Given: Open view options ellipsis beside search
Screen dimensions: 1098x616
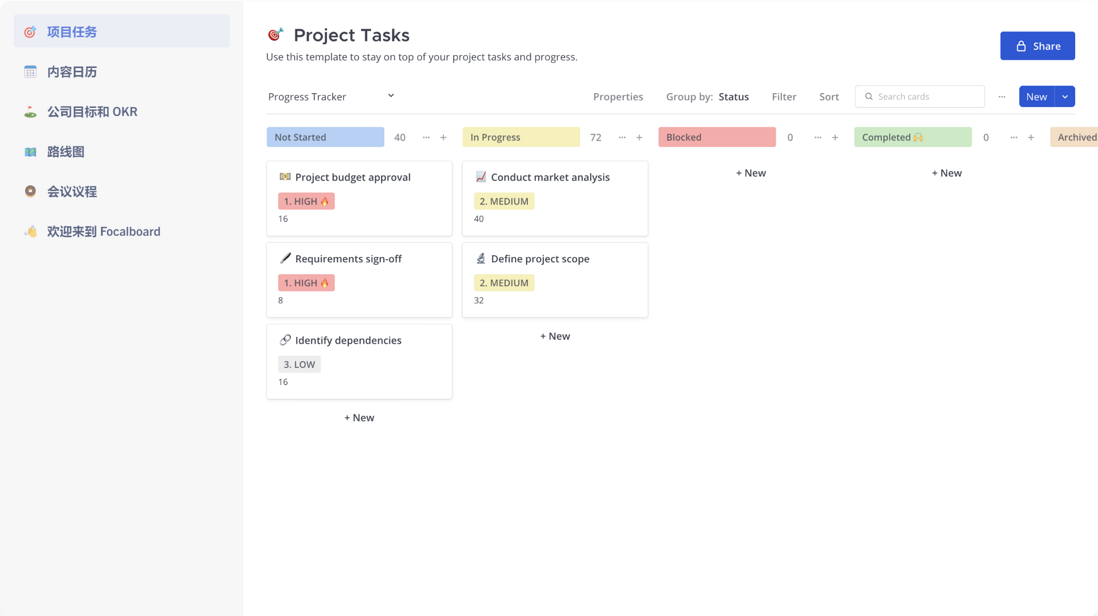Looking at the screenshot, I should [1002, 97].
